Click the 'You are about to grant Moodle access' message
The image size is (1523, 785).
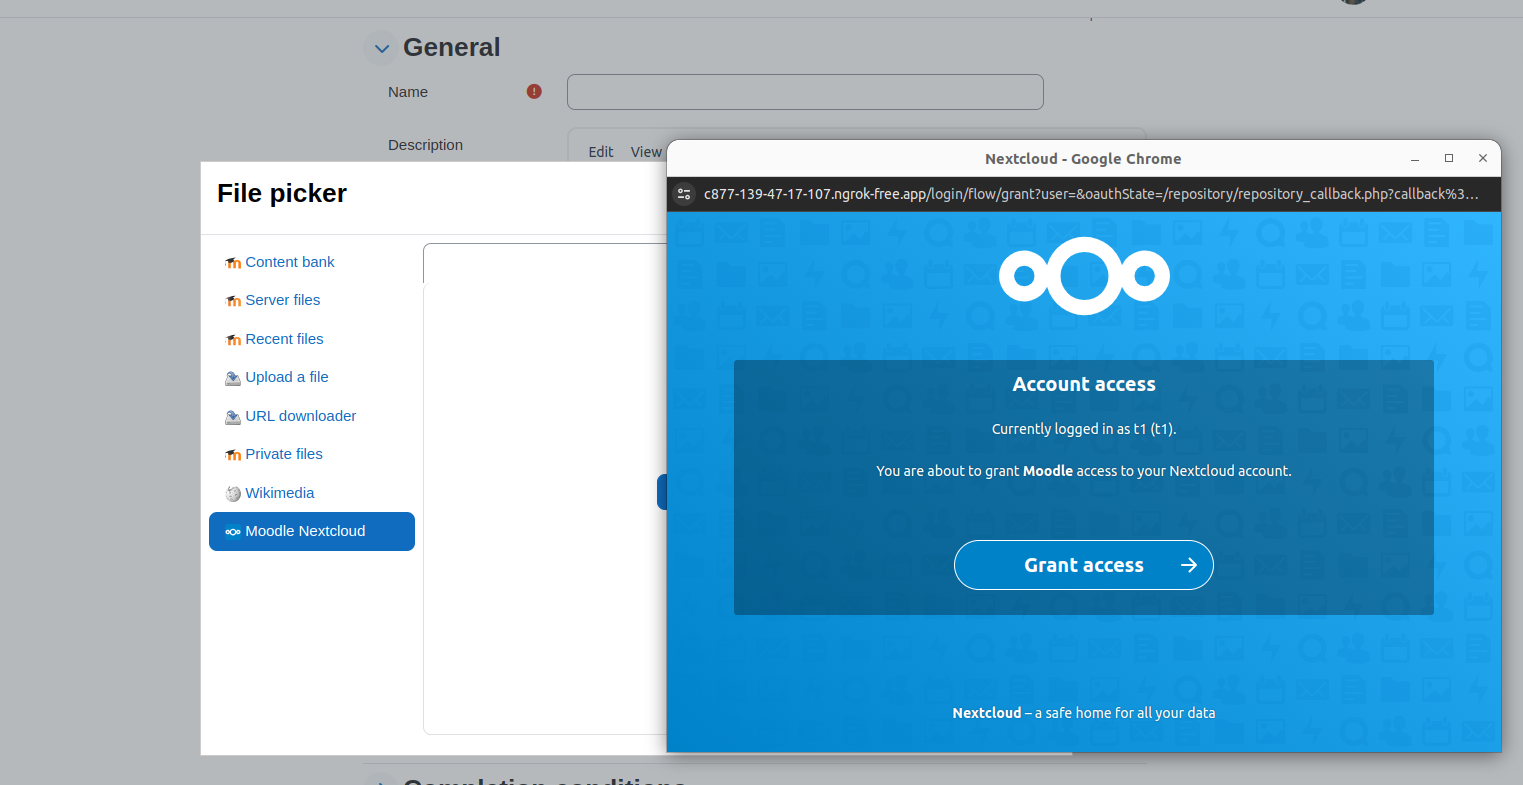click(x=1084, y=471)
